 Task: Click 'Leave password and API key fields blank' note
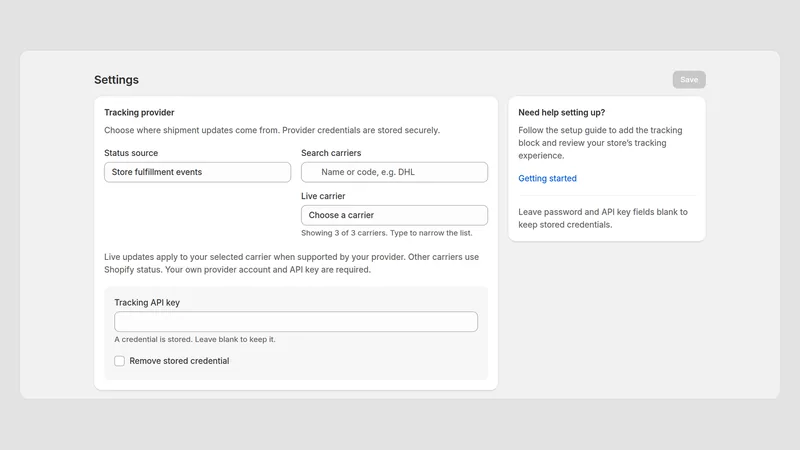click(x=603, y=218)
